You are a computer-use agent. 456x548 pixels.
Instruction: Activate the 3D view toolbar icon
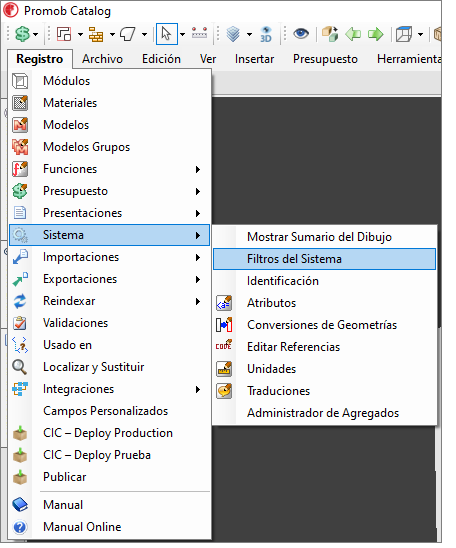pyautogui.click(x=266, y=34)
